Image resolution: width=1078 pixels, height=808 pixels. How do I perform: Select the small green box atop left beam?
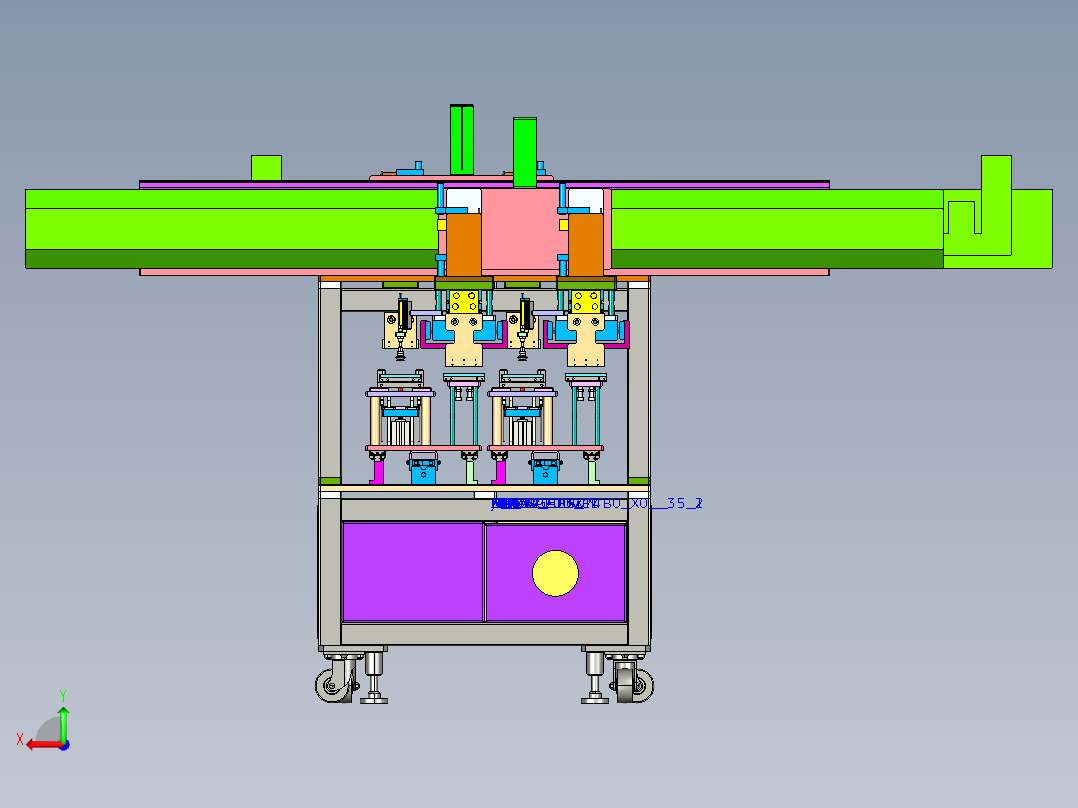(266, 168)
